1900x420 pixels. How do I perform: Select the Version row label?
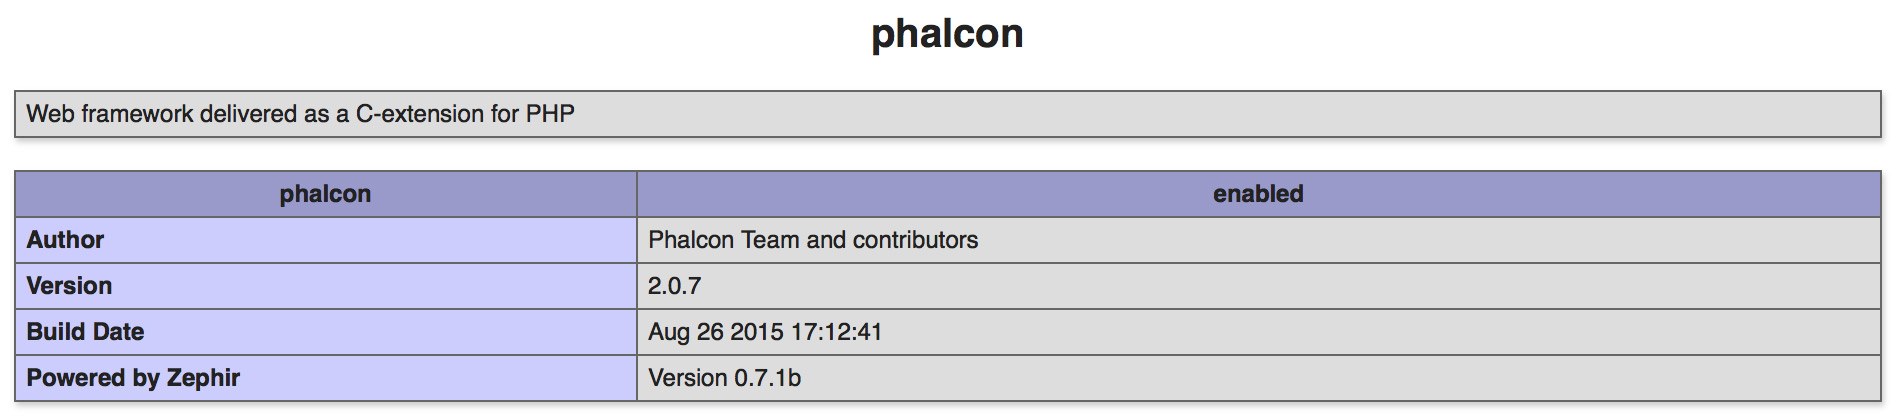coord(325,286)
